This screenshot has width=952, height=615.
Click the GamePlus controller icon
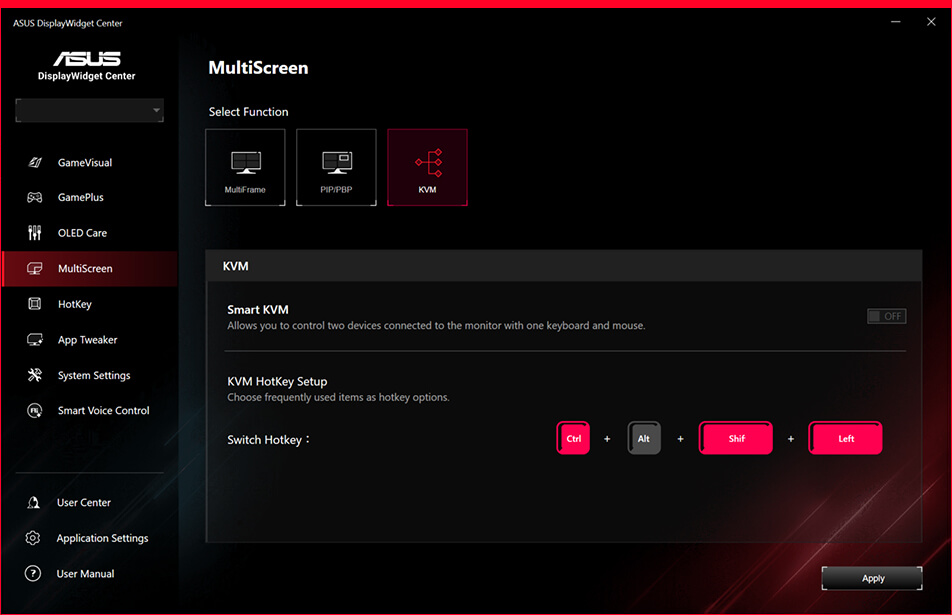point(35,197)
